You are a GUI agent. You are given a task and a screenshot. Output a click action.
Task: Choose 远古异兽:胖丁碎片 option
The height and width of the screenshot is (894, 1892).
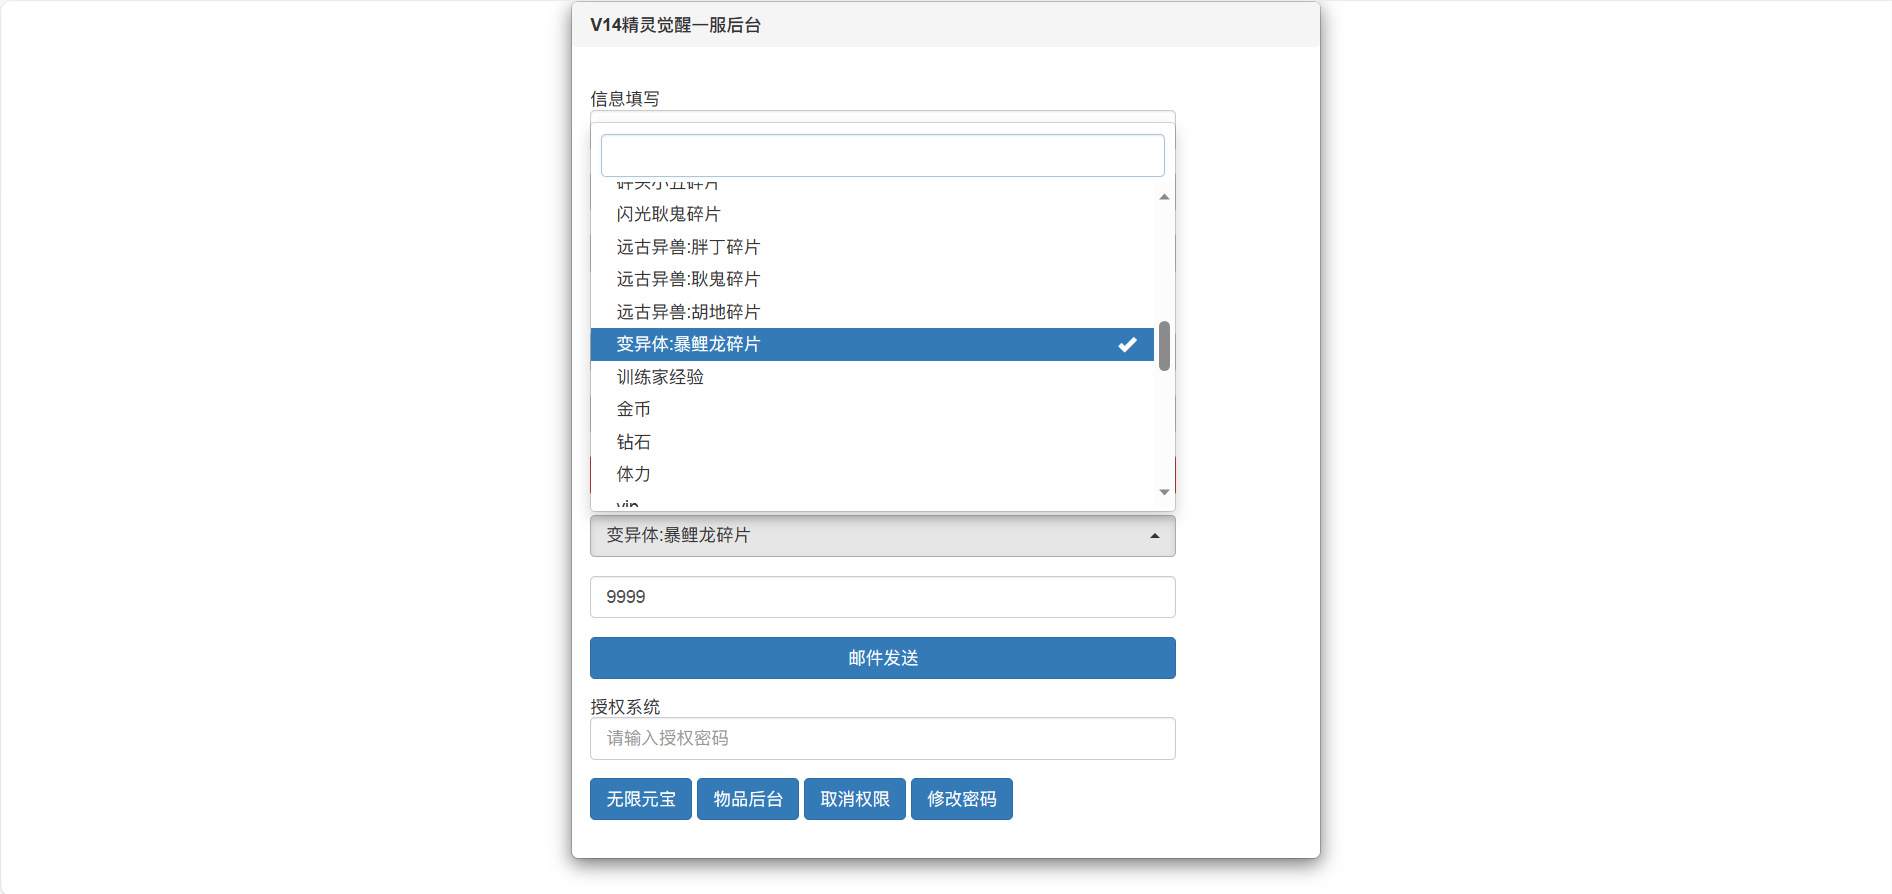tap(688, 247)
